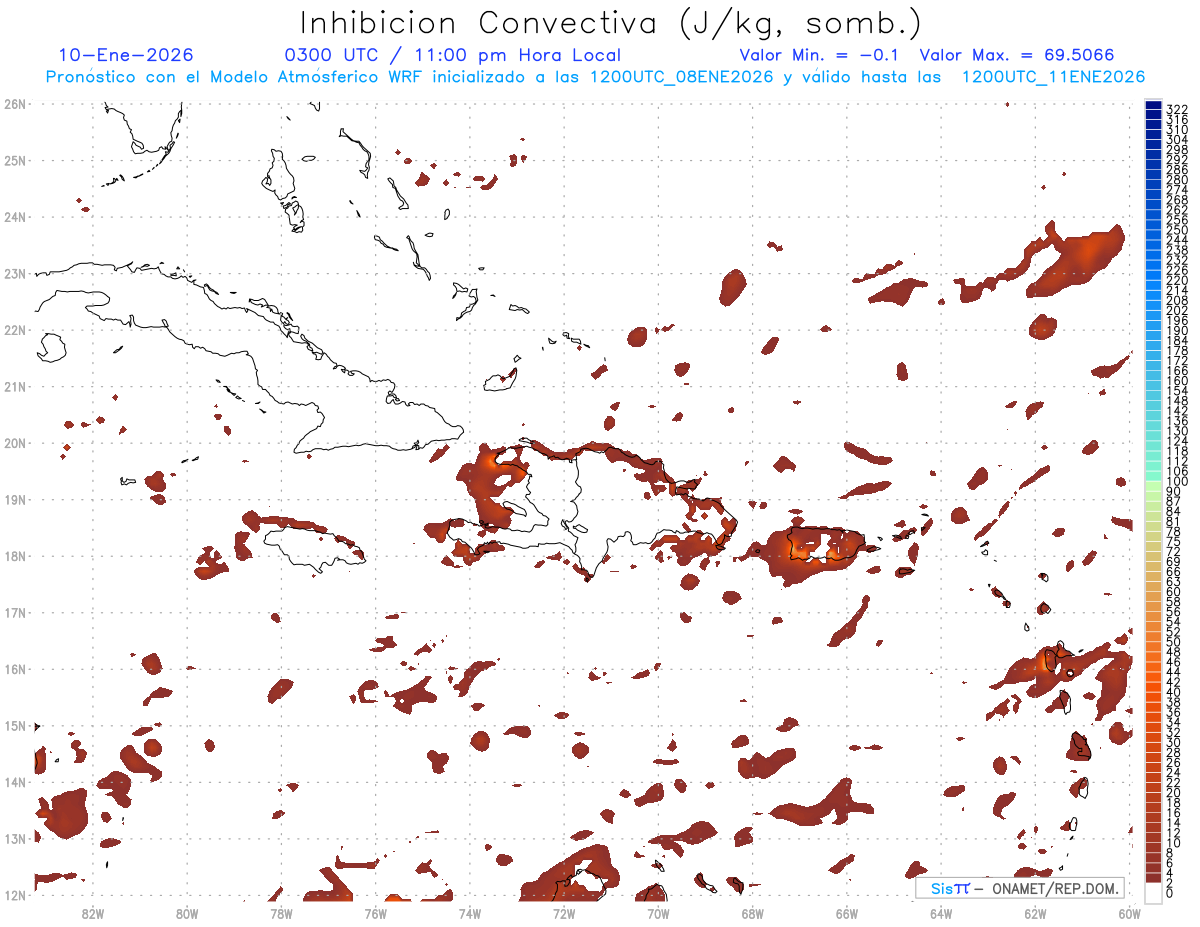Image resolution: width=1200 pixels, height=927 pixels.
Task: Select the date '10-Ene-2026'
Action: click(126, 56)
